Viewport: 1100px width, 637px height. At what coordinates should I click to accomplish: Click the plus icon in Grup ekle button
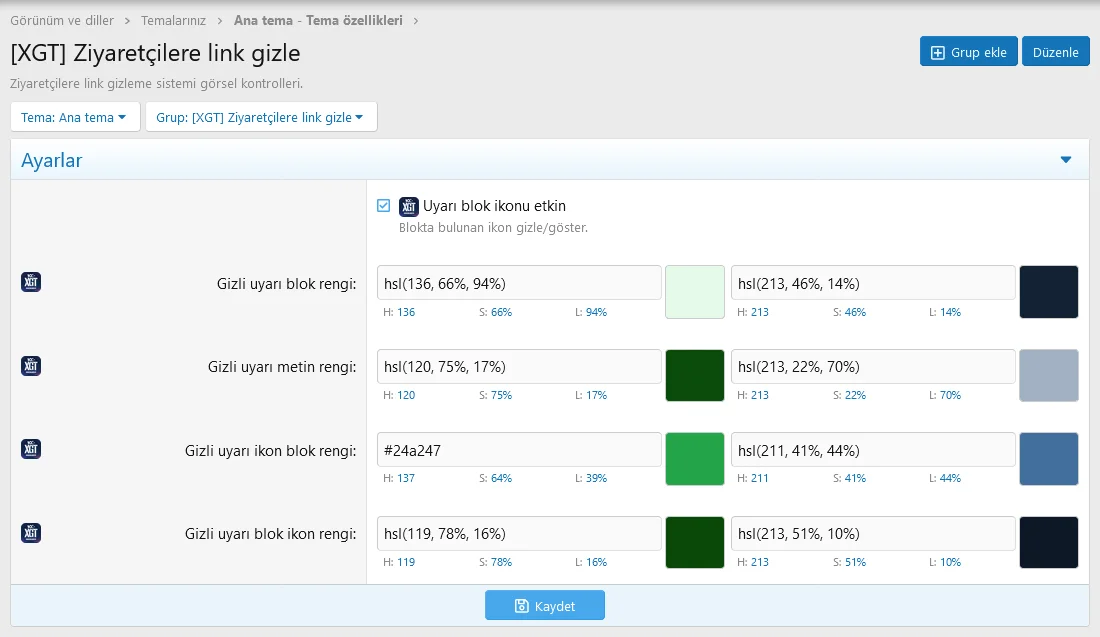pos(938,52)
